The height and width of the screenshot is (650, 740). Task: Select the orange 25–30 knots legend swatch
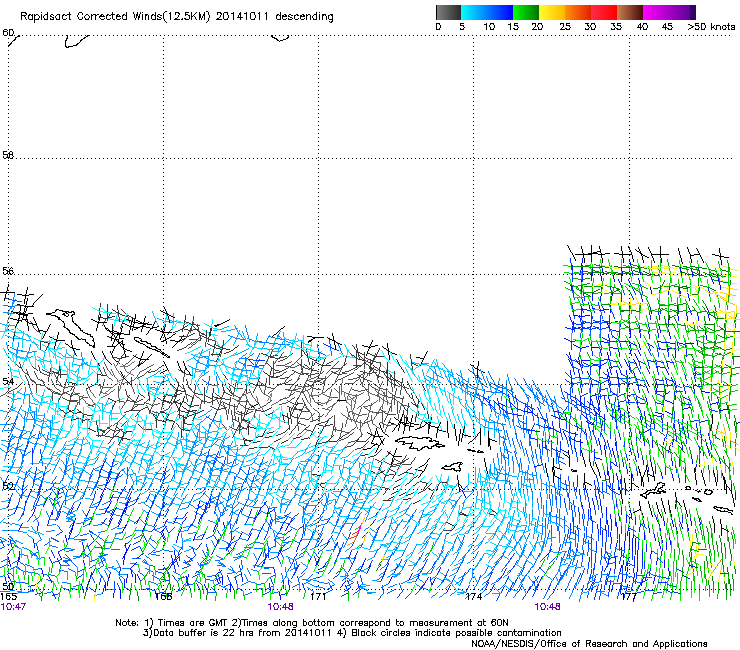578,12
